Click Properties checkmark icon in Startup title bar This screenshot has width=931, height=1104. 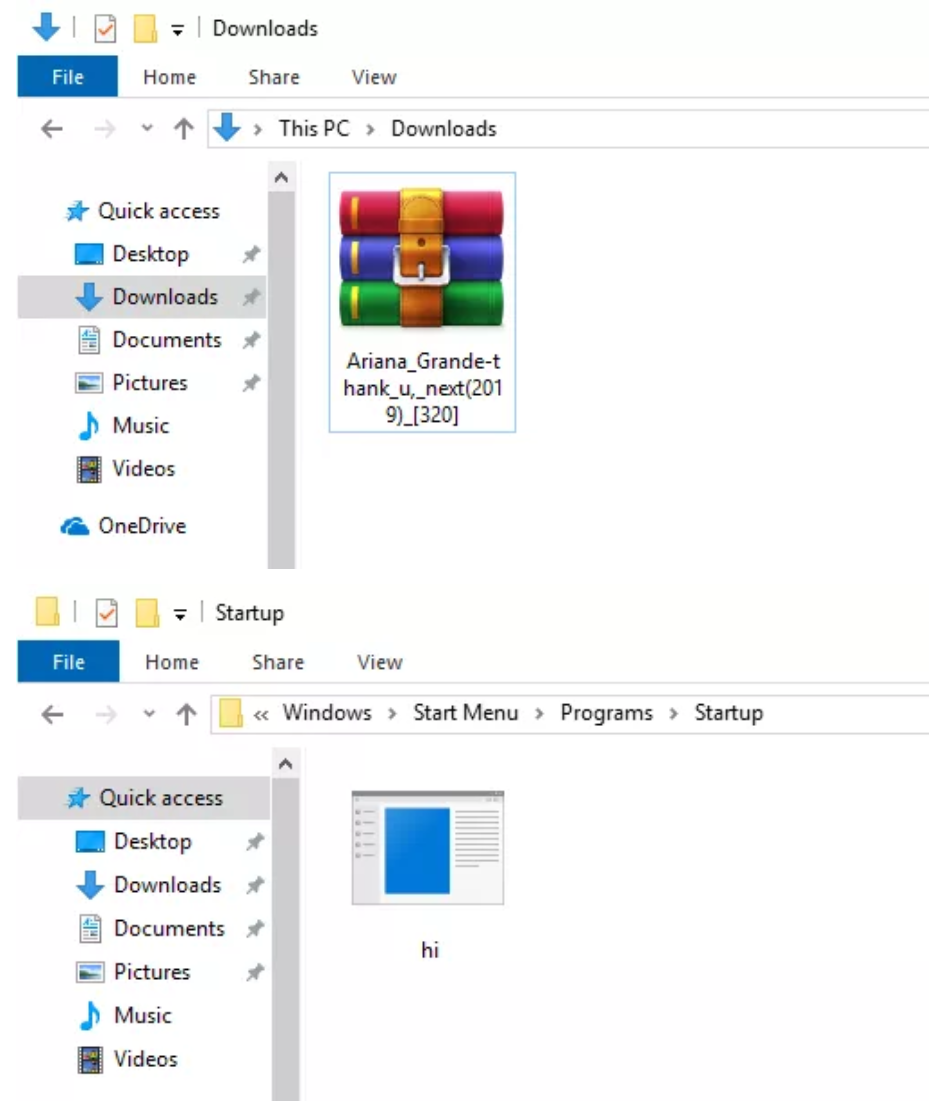pyautogui.click(x=106, y=613)
